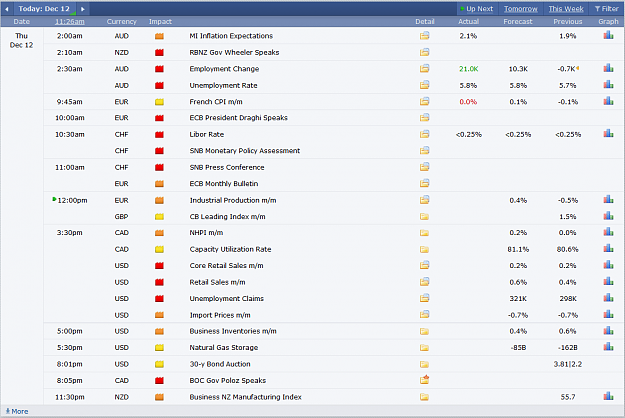The image size is (625, 418).
Task: Show graph for Import Prices m/m
Action: (x=608, y=314)
